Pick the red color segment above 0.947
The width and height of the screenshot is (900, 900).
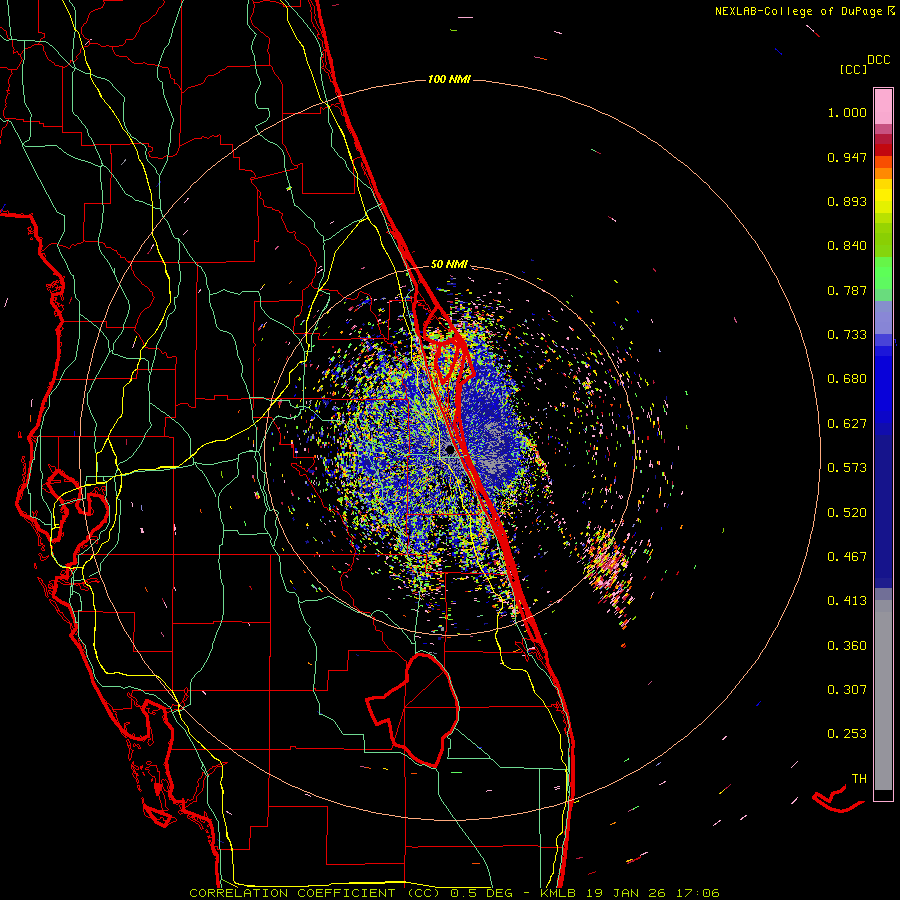coord(883,150)
